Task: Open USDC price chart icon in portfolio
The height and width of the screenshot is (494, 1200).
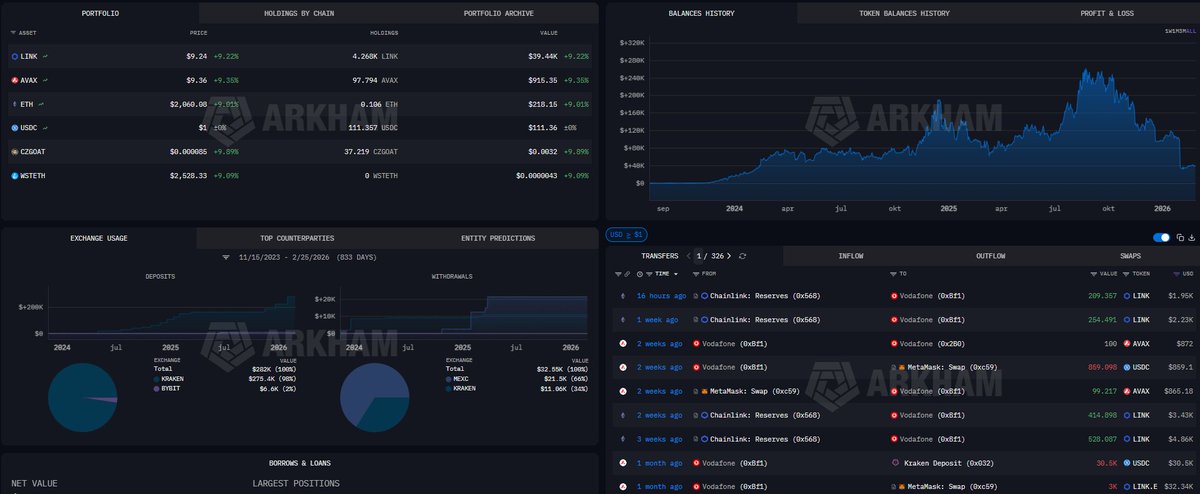Action: pos(46,128)
